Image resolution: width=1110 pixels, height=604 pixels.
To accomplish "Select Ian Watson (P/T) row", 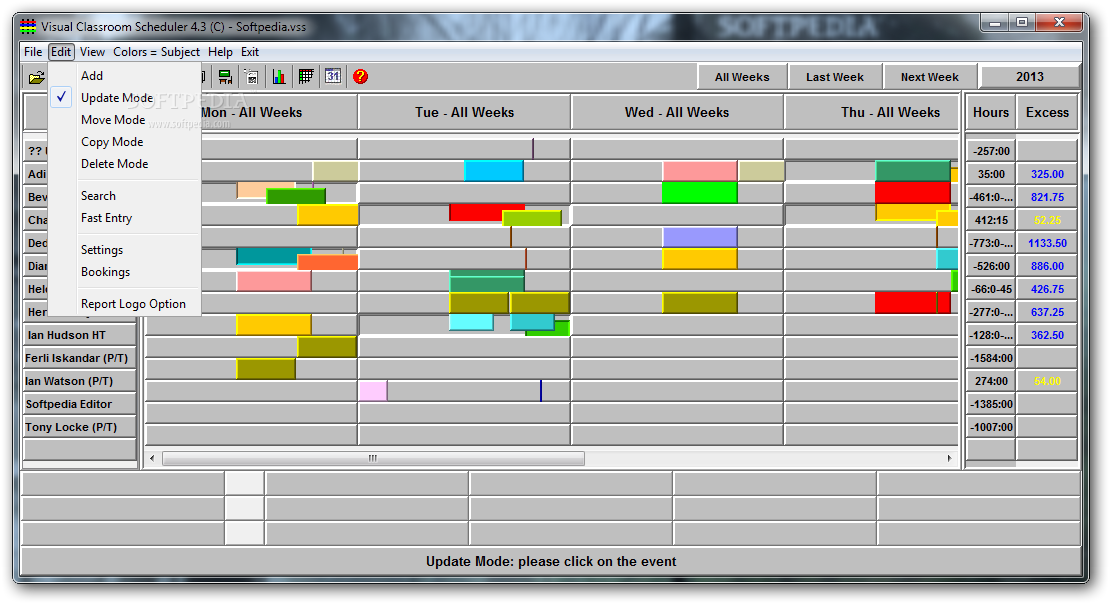I will pos(79,381).
